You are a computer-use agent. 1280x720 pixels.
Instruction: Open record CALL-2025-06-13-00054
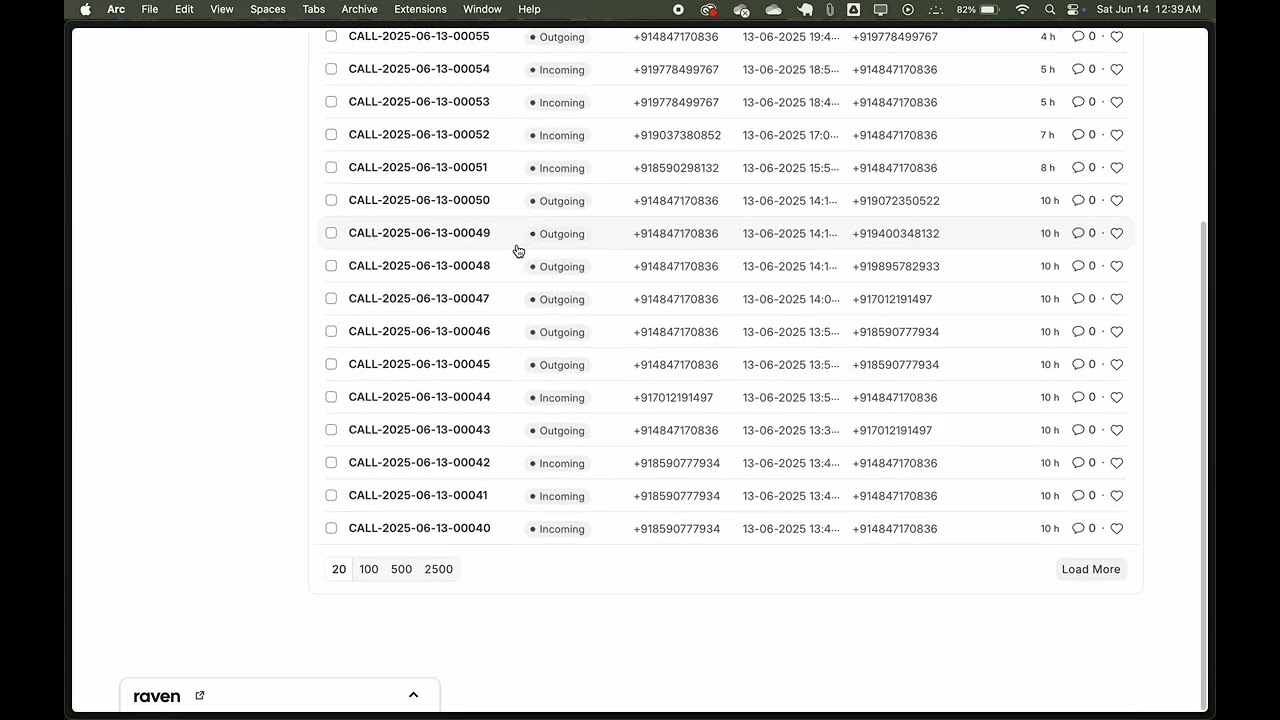click(419, 69)
